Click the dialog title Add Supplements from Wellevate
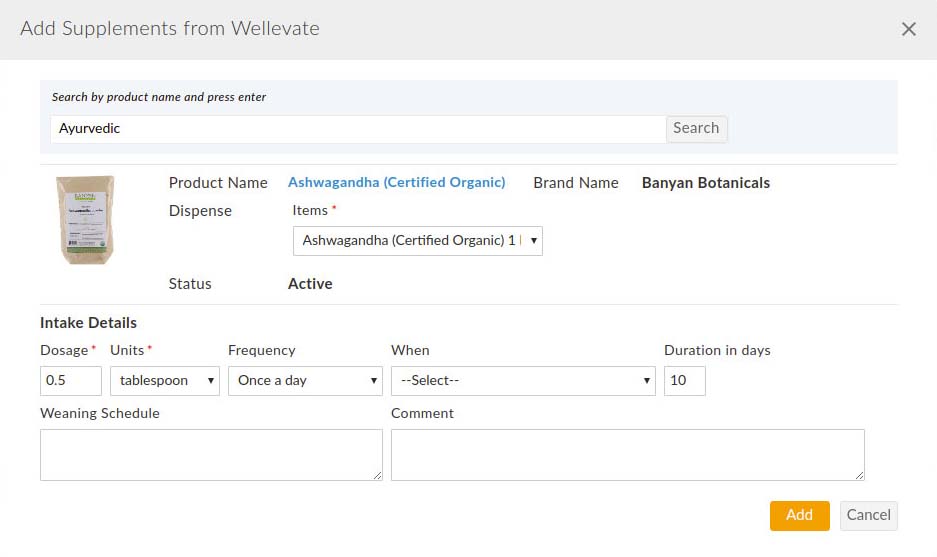This screenshot has width=937, height=557. click(170, 29)
